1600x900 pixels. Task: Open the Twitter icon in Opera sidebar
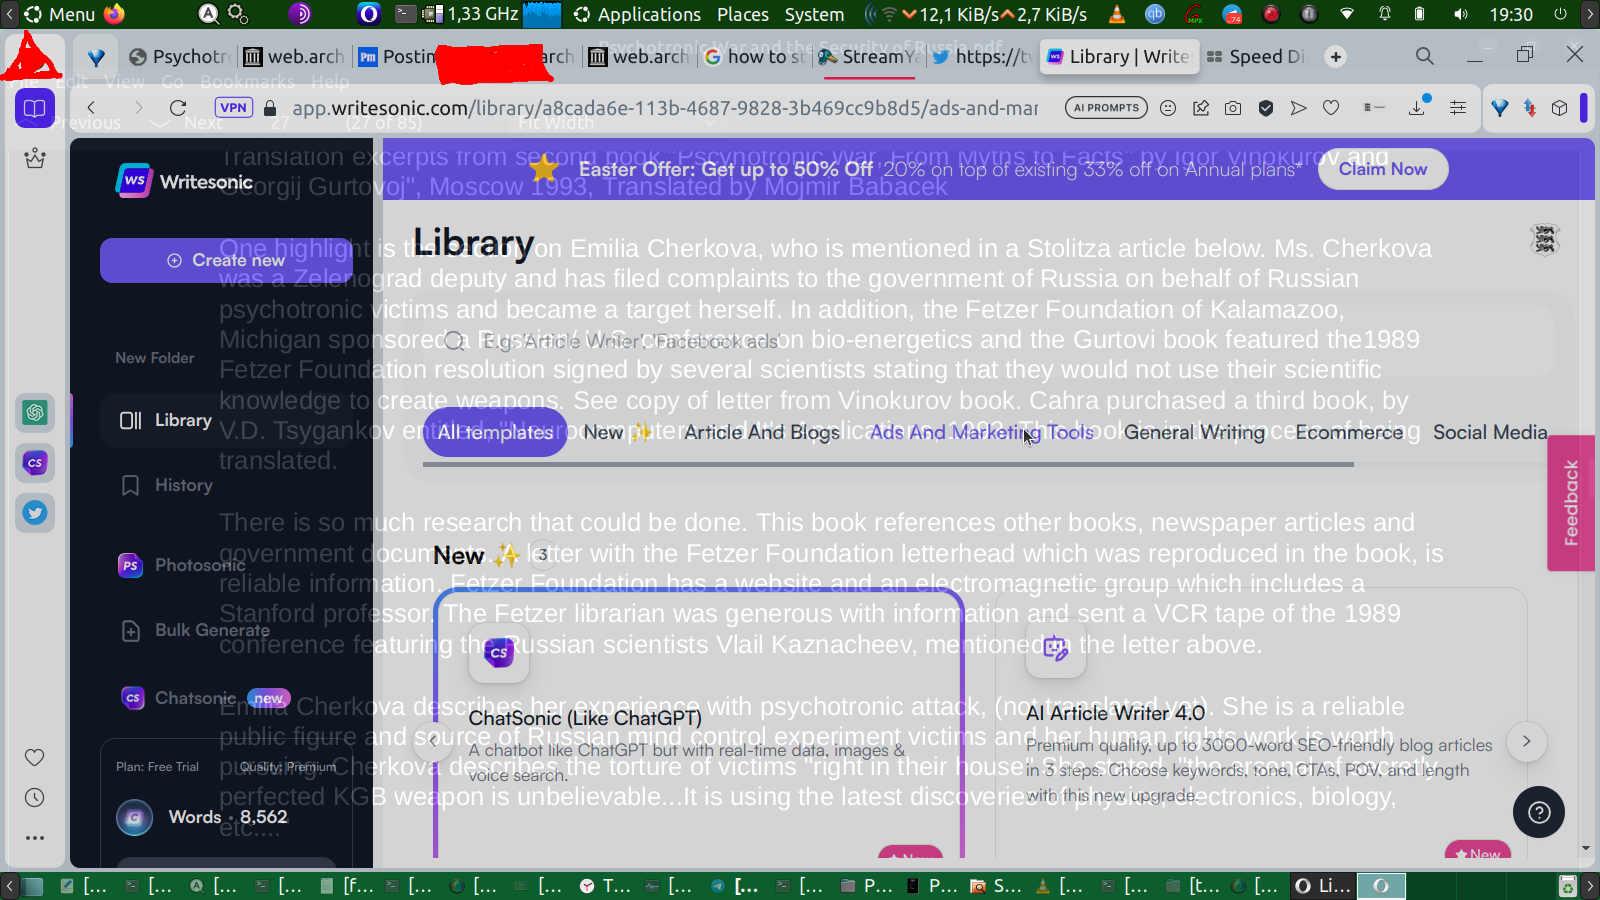tap(35, 513)
